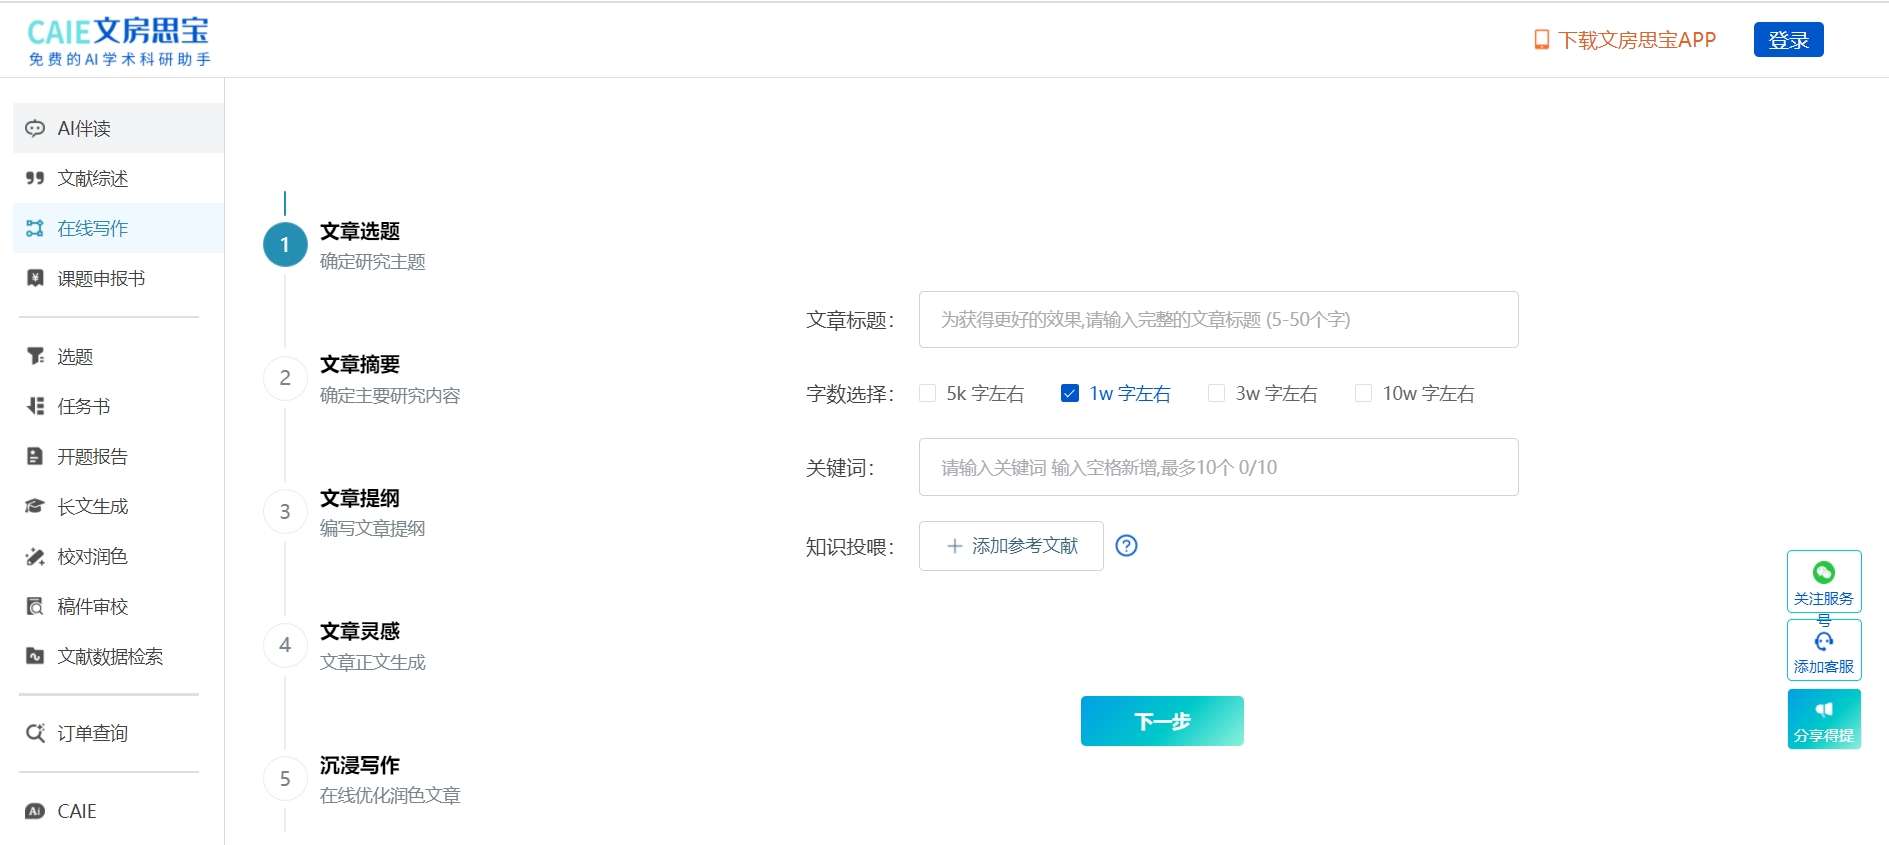Click the help question mark icon
This screenshot has height=845, width=1889.
pyautogui.click(x=1126, y=546)
